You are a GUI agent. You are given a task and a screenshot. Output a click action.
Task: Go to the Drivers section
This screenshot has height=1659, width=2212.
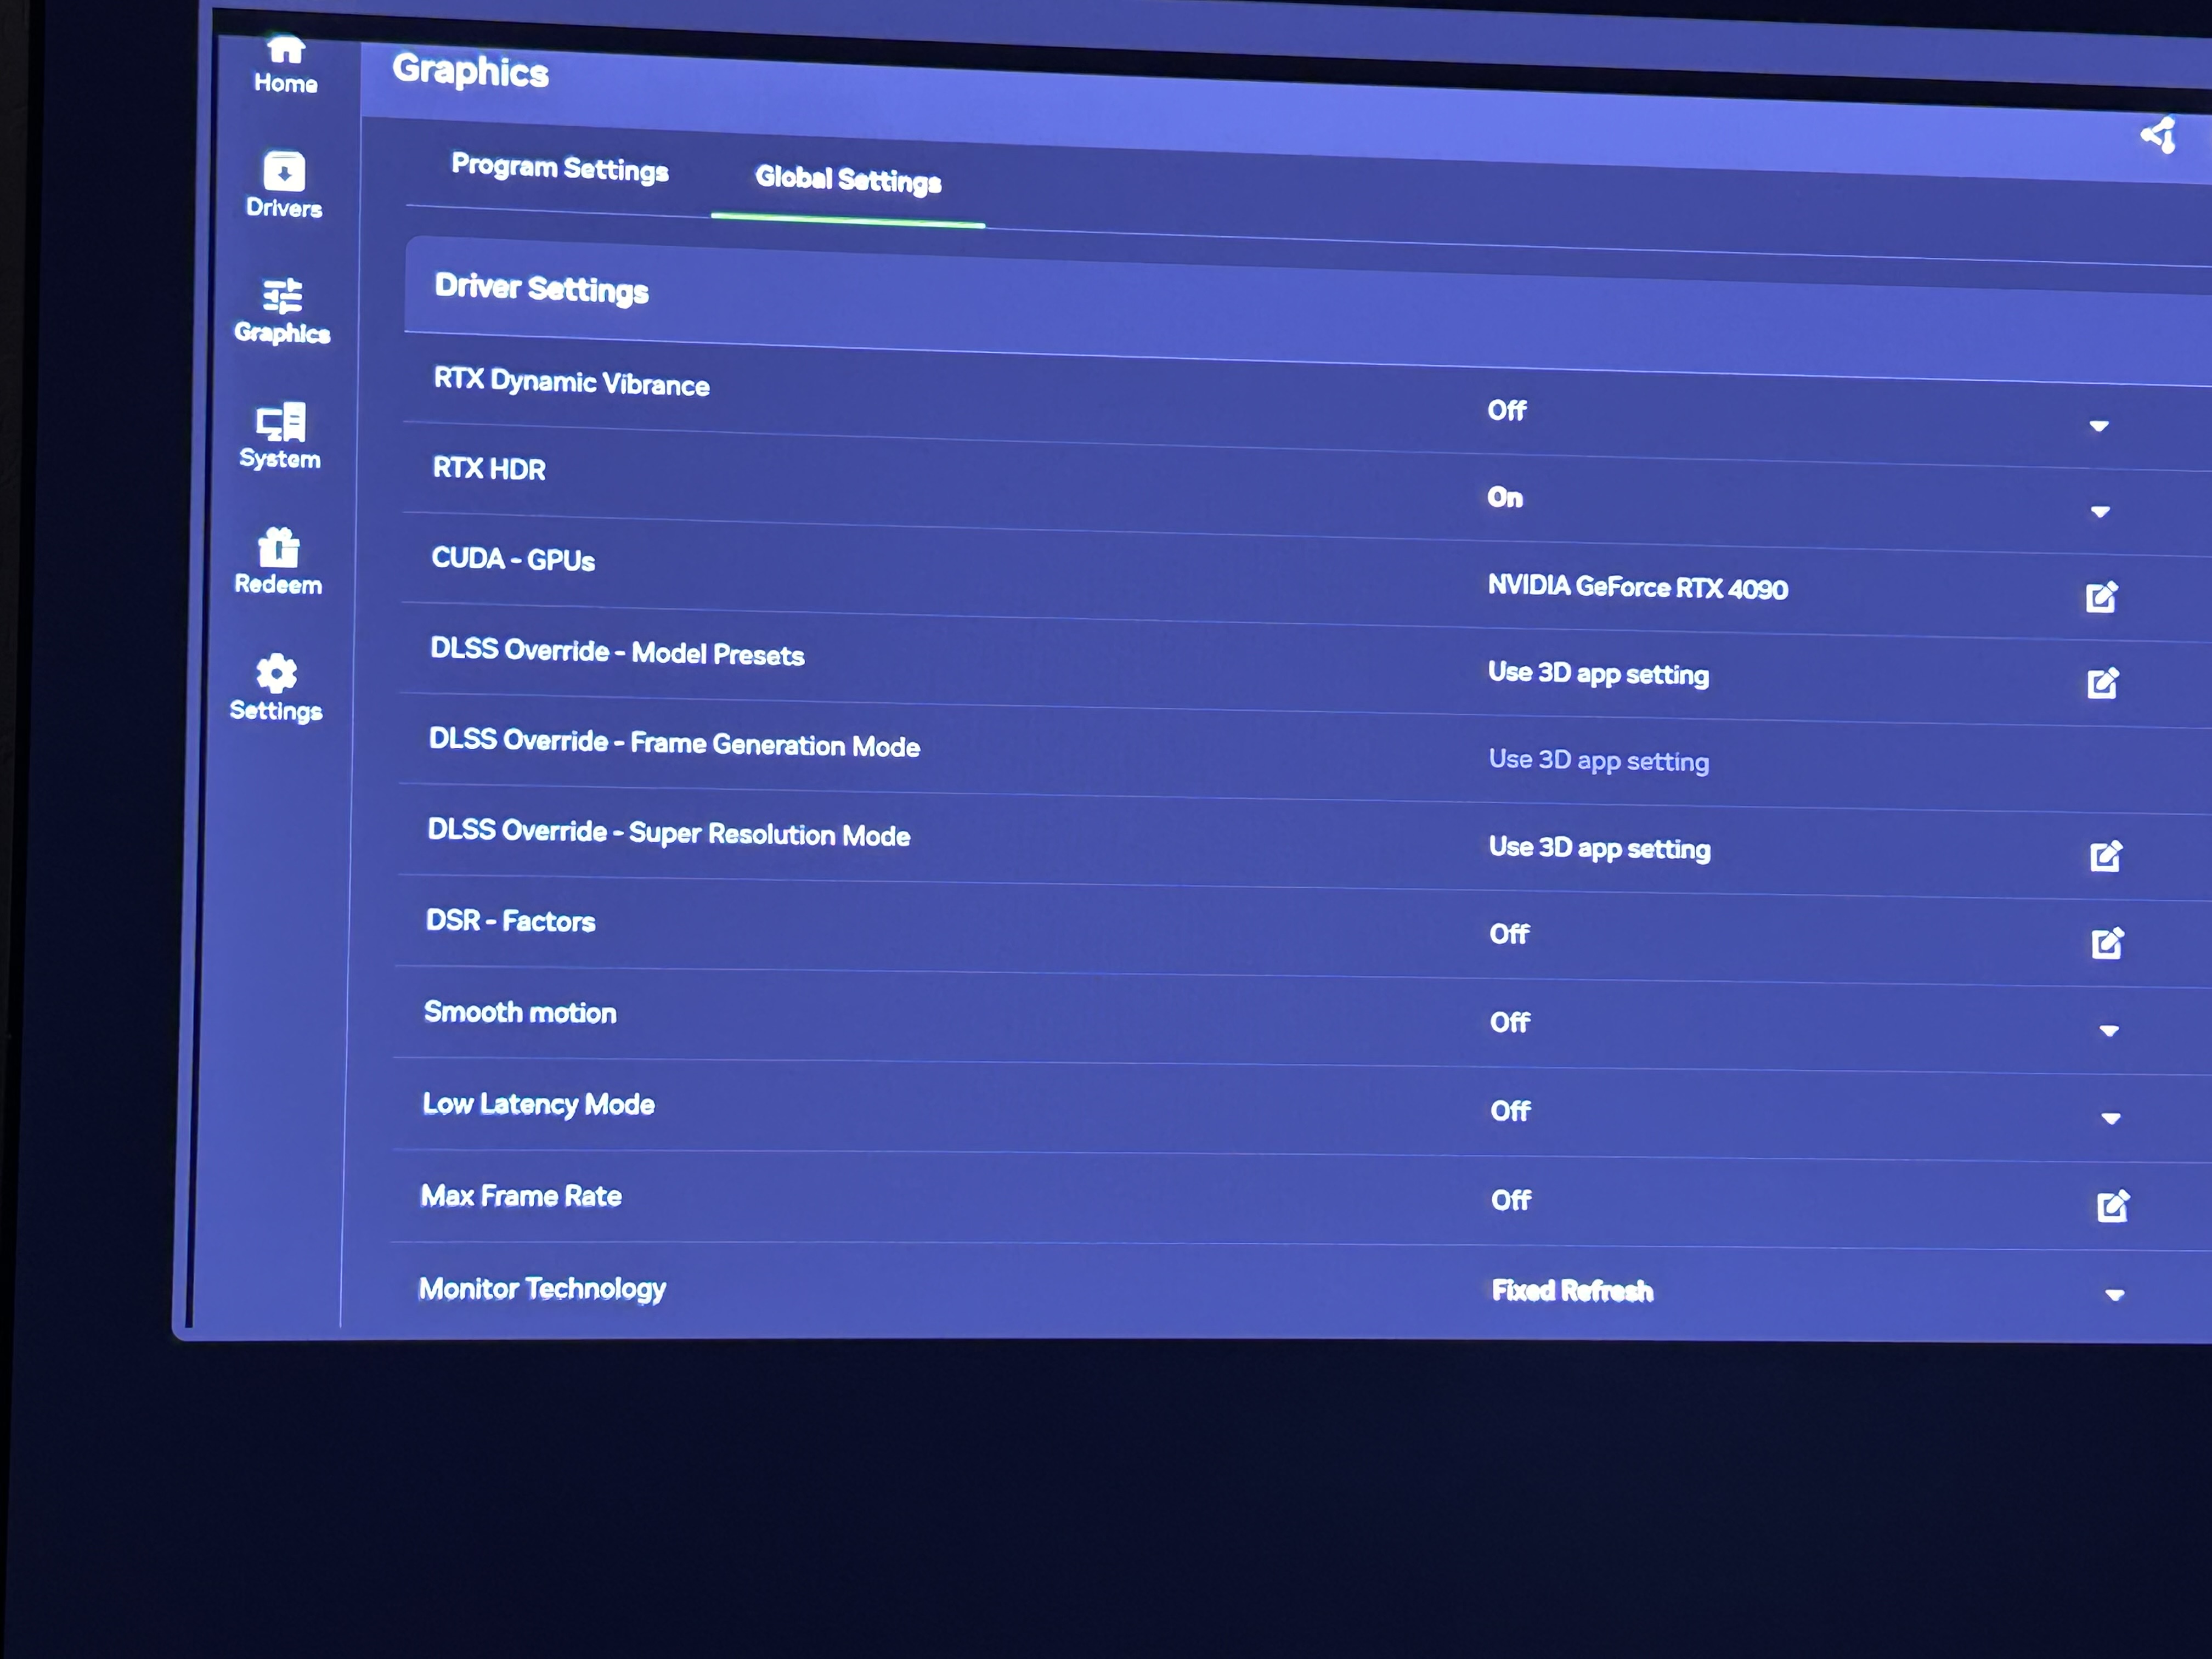point(284,185)
